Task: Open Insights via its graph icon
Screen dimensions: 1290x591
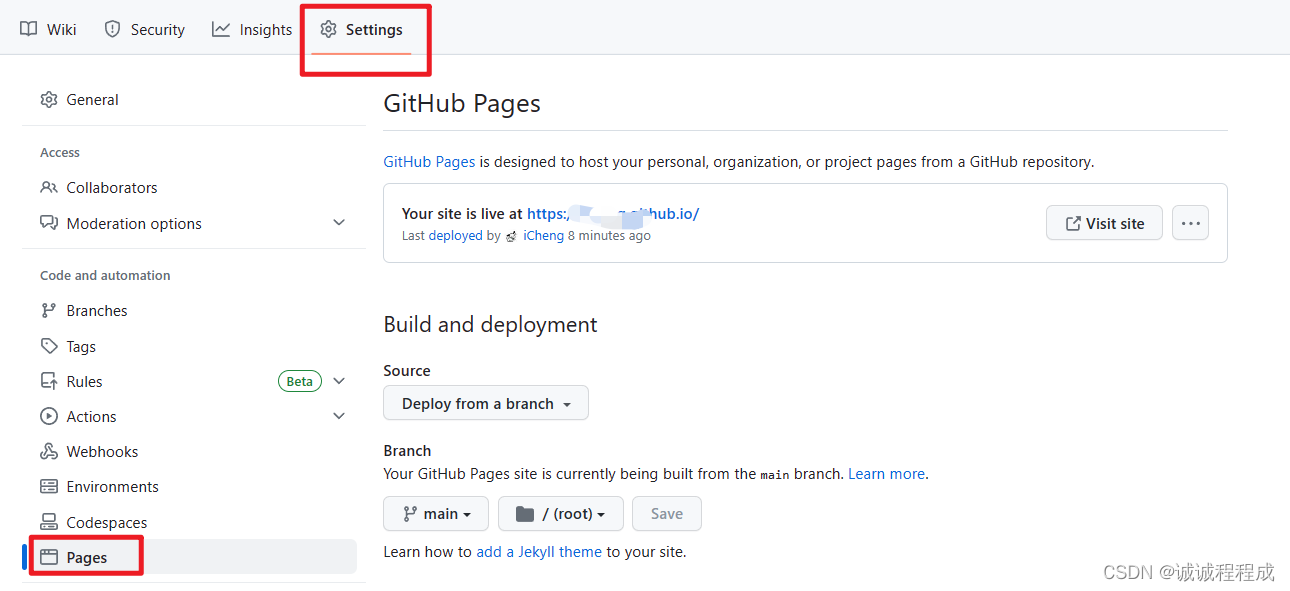Action: (x=221, y=29)
